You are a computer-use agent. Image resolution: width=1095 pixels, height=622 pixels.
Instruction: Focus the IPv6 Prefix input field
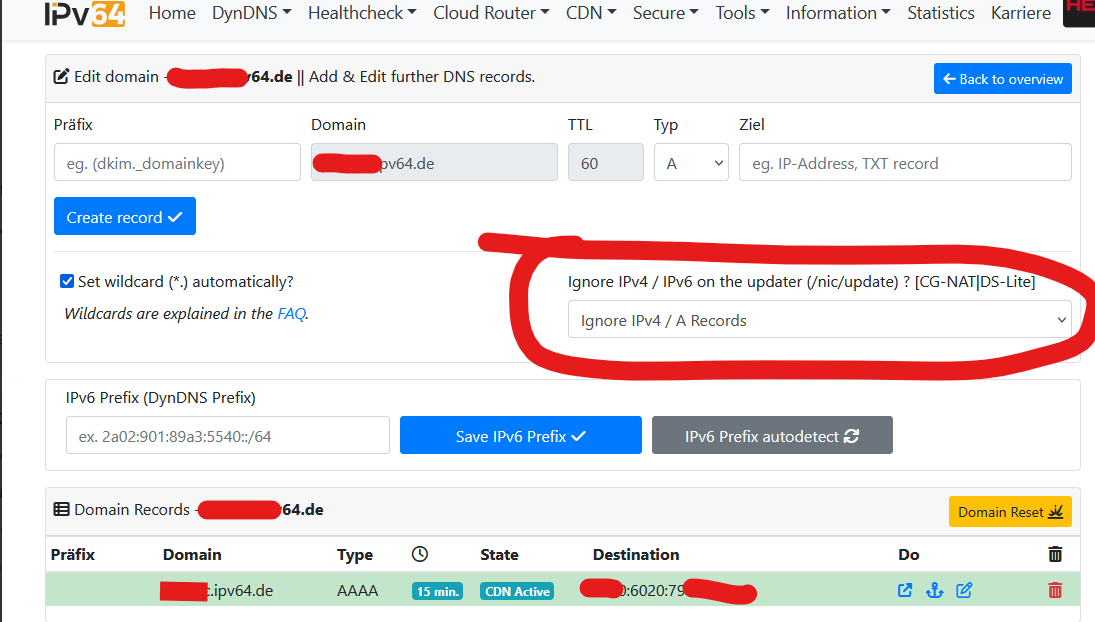[x=227, y=436]
